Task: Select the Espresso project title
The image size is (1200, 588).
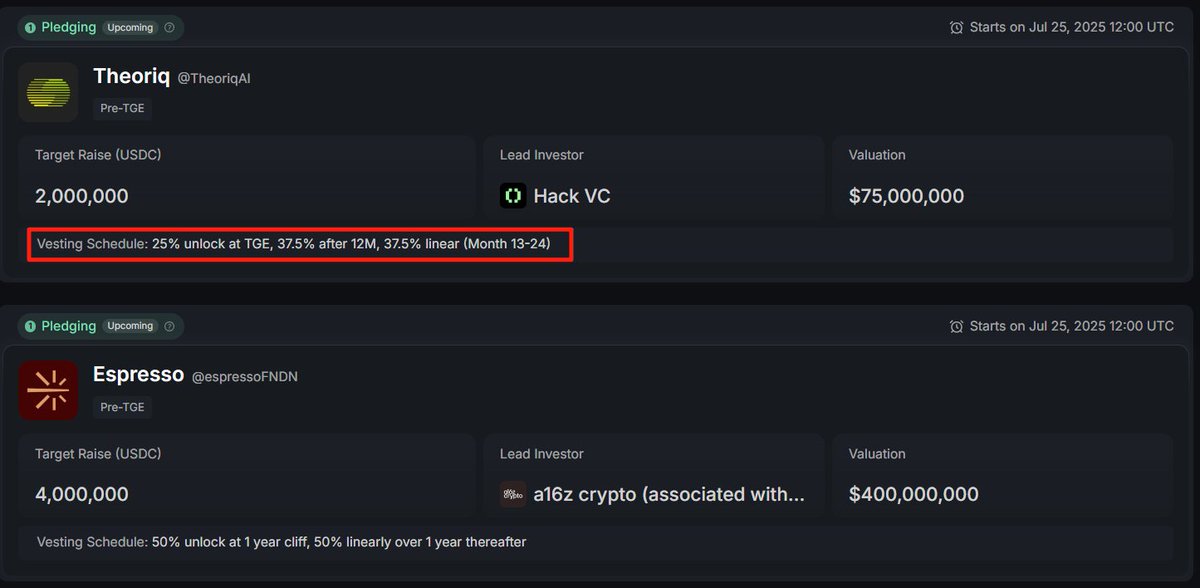Action: click(x=138, y=375)
